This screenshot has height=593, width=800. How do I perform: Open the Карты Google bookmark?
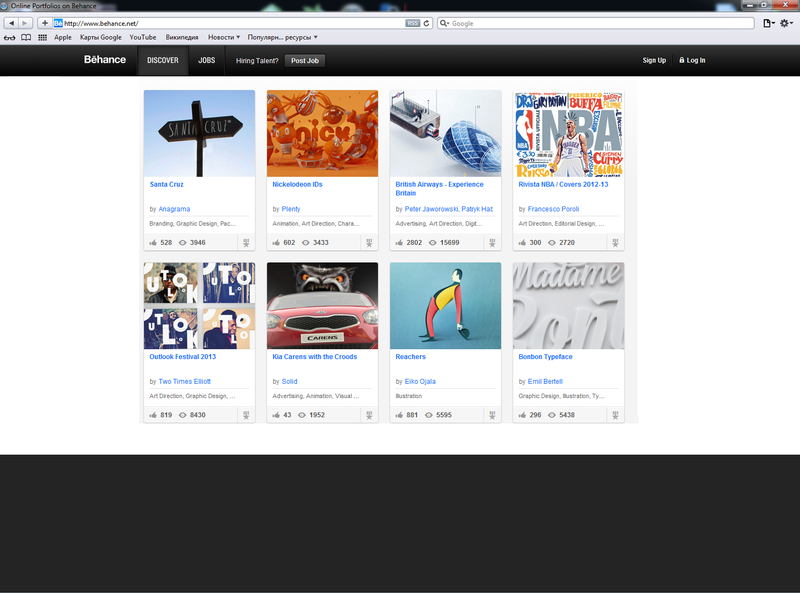101,37
